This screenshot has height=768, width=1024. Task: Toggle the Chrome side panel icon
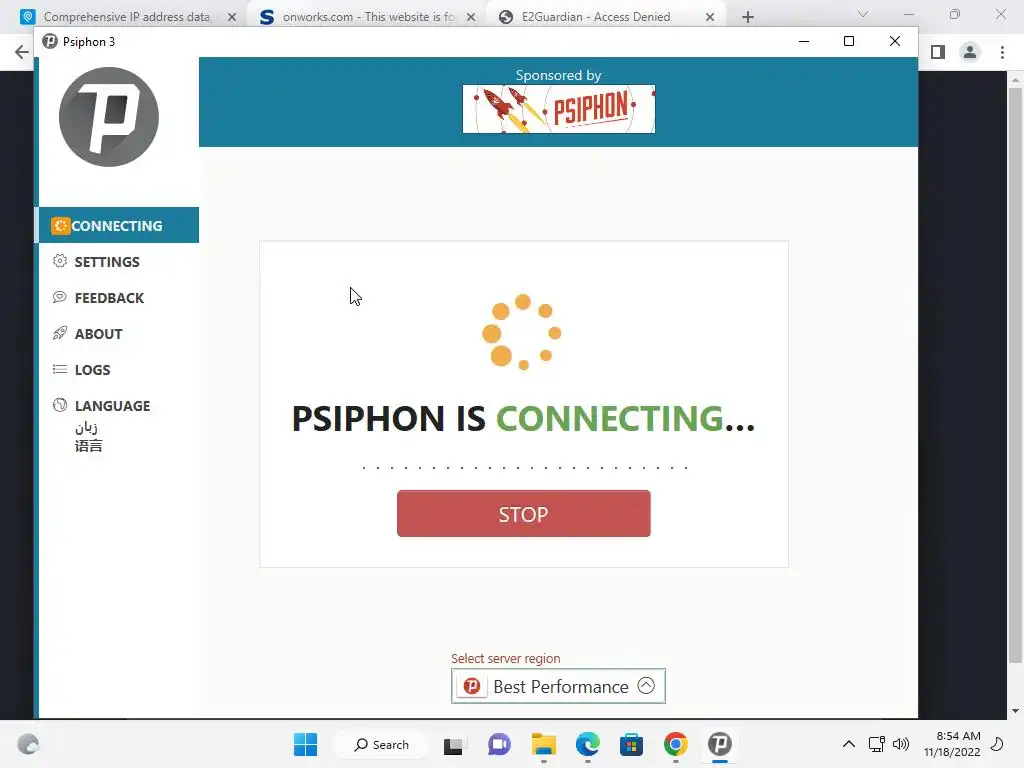pyautogui.click(x=938, y=52)
